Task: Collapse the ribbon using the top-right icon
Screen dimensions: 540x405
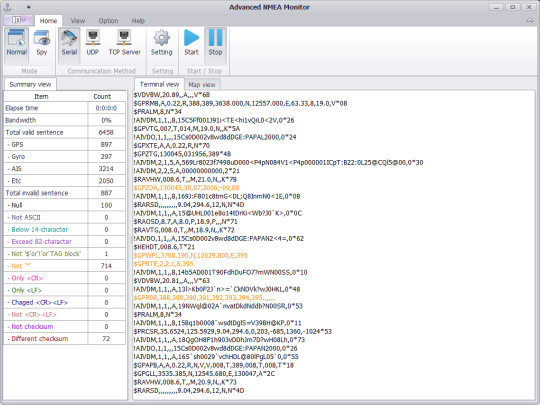Action: coord(530,21)
